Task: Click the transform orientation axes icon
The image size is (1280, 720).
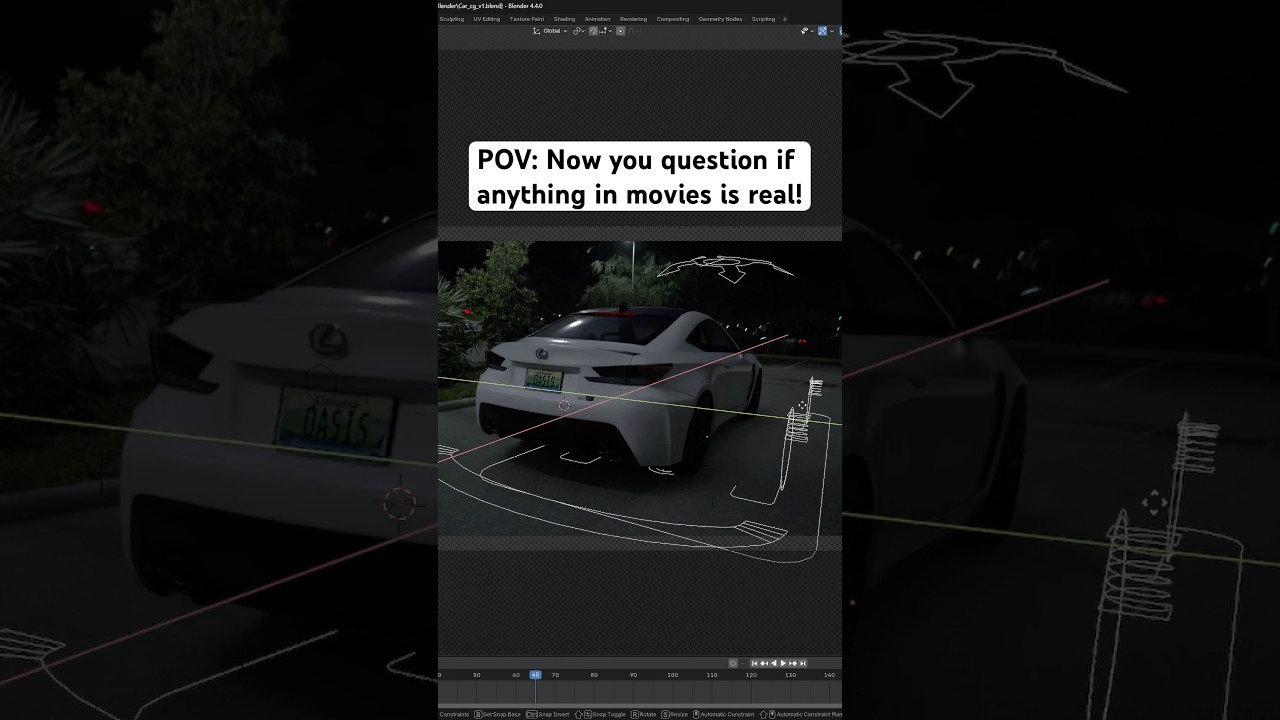Action: [537, 31]
